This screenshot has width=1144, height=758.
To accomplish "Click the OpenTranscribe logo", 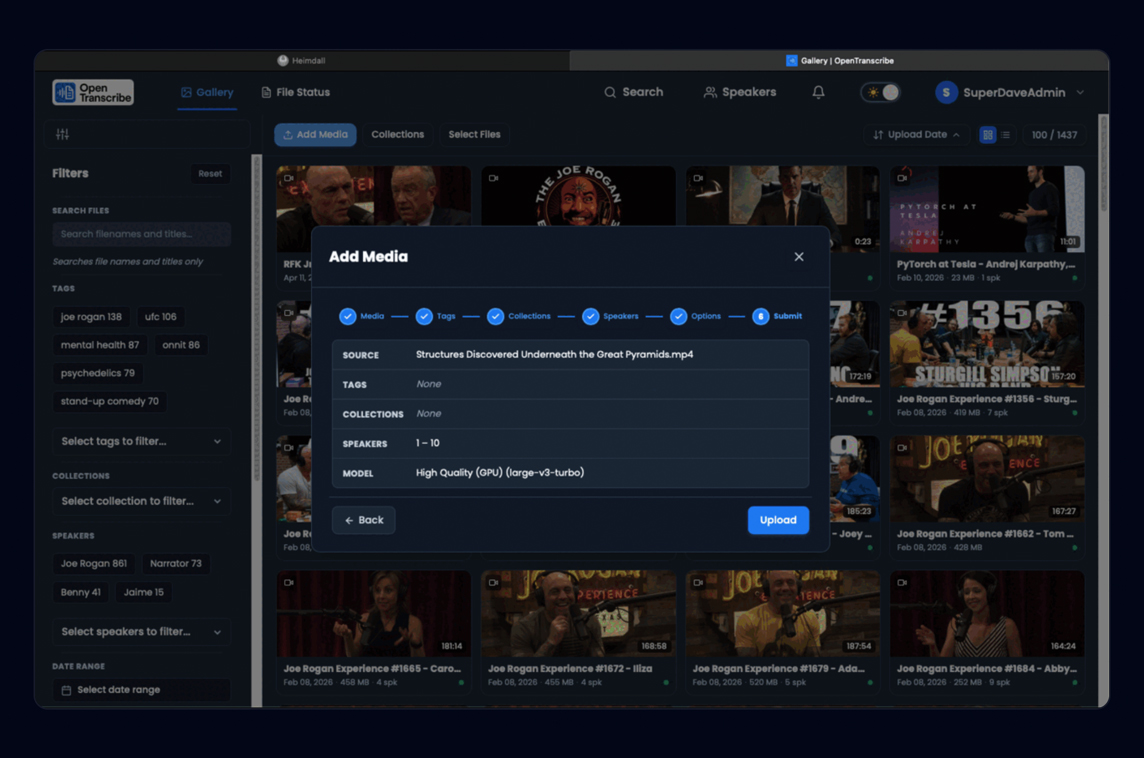I will [93, 92].
